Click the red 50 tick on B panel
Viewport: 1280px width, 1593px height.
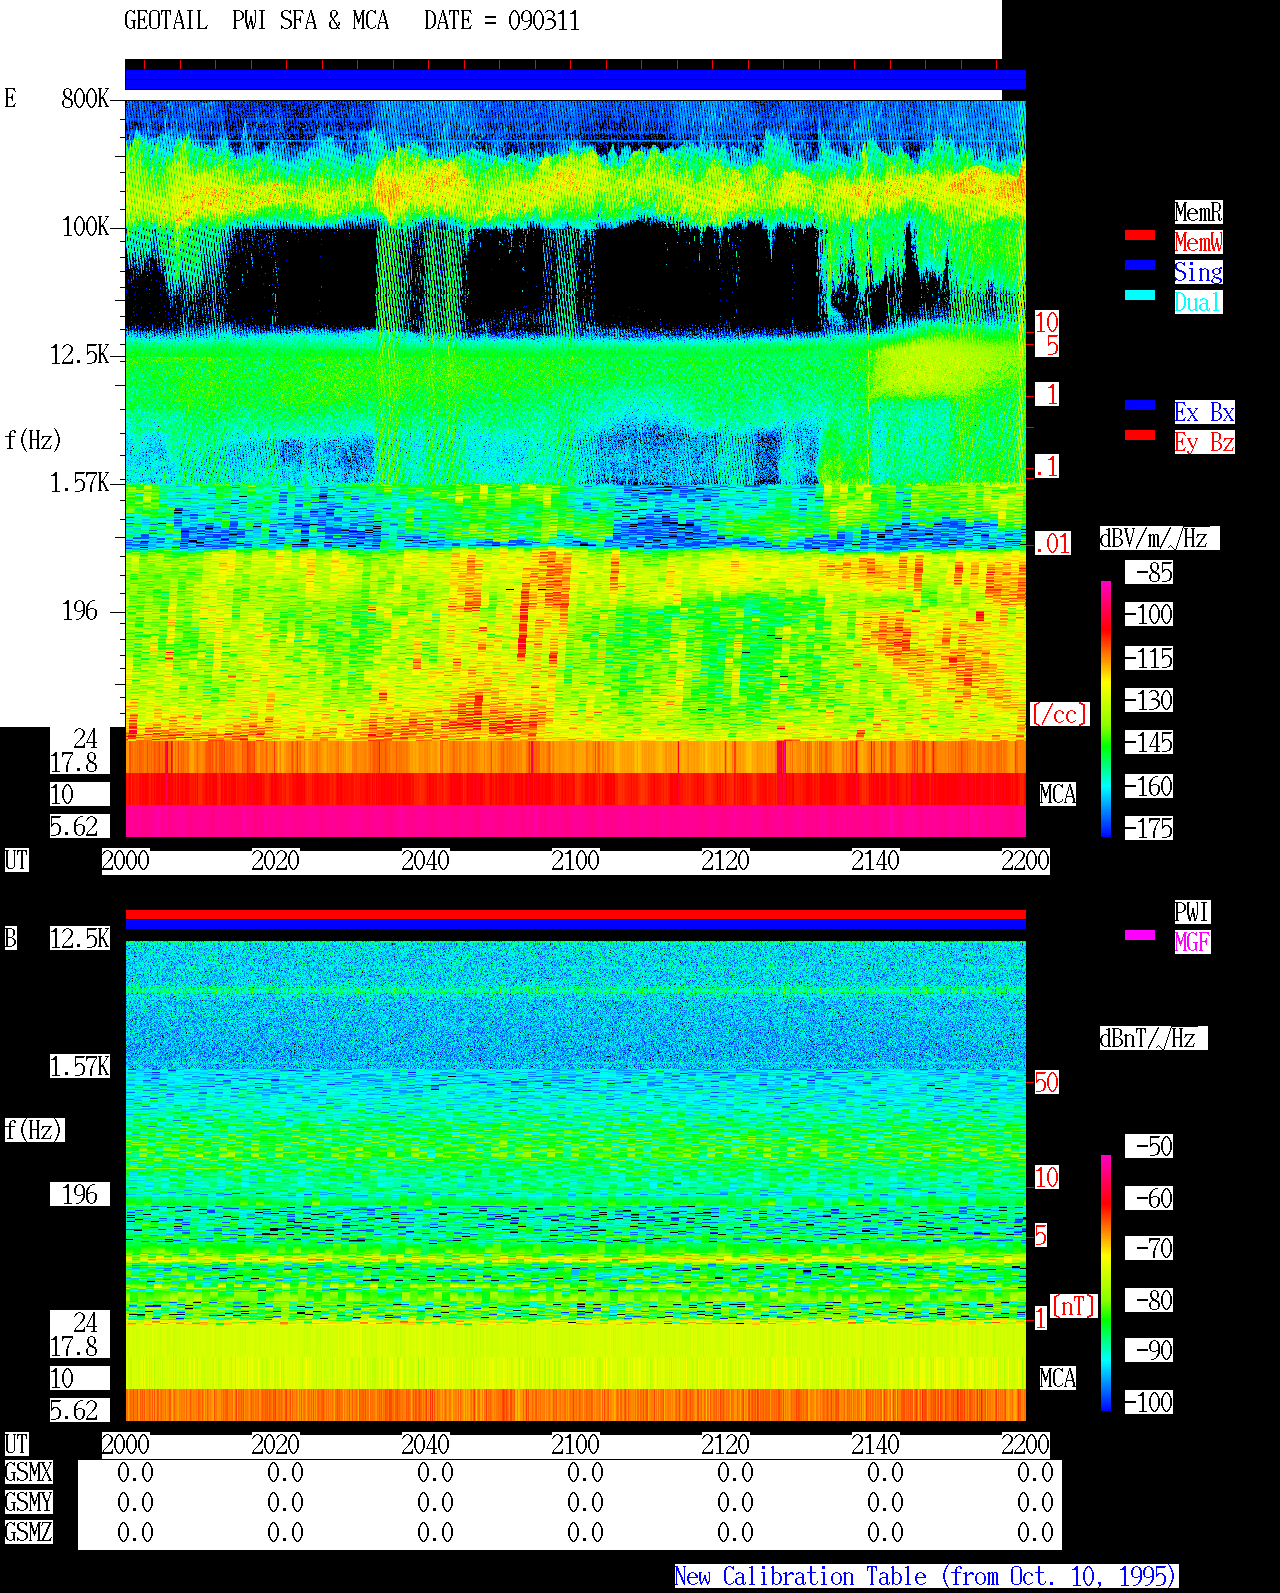pos(1046,1082)
